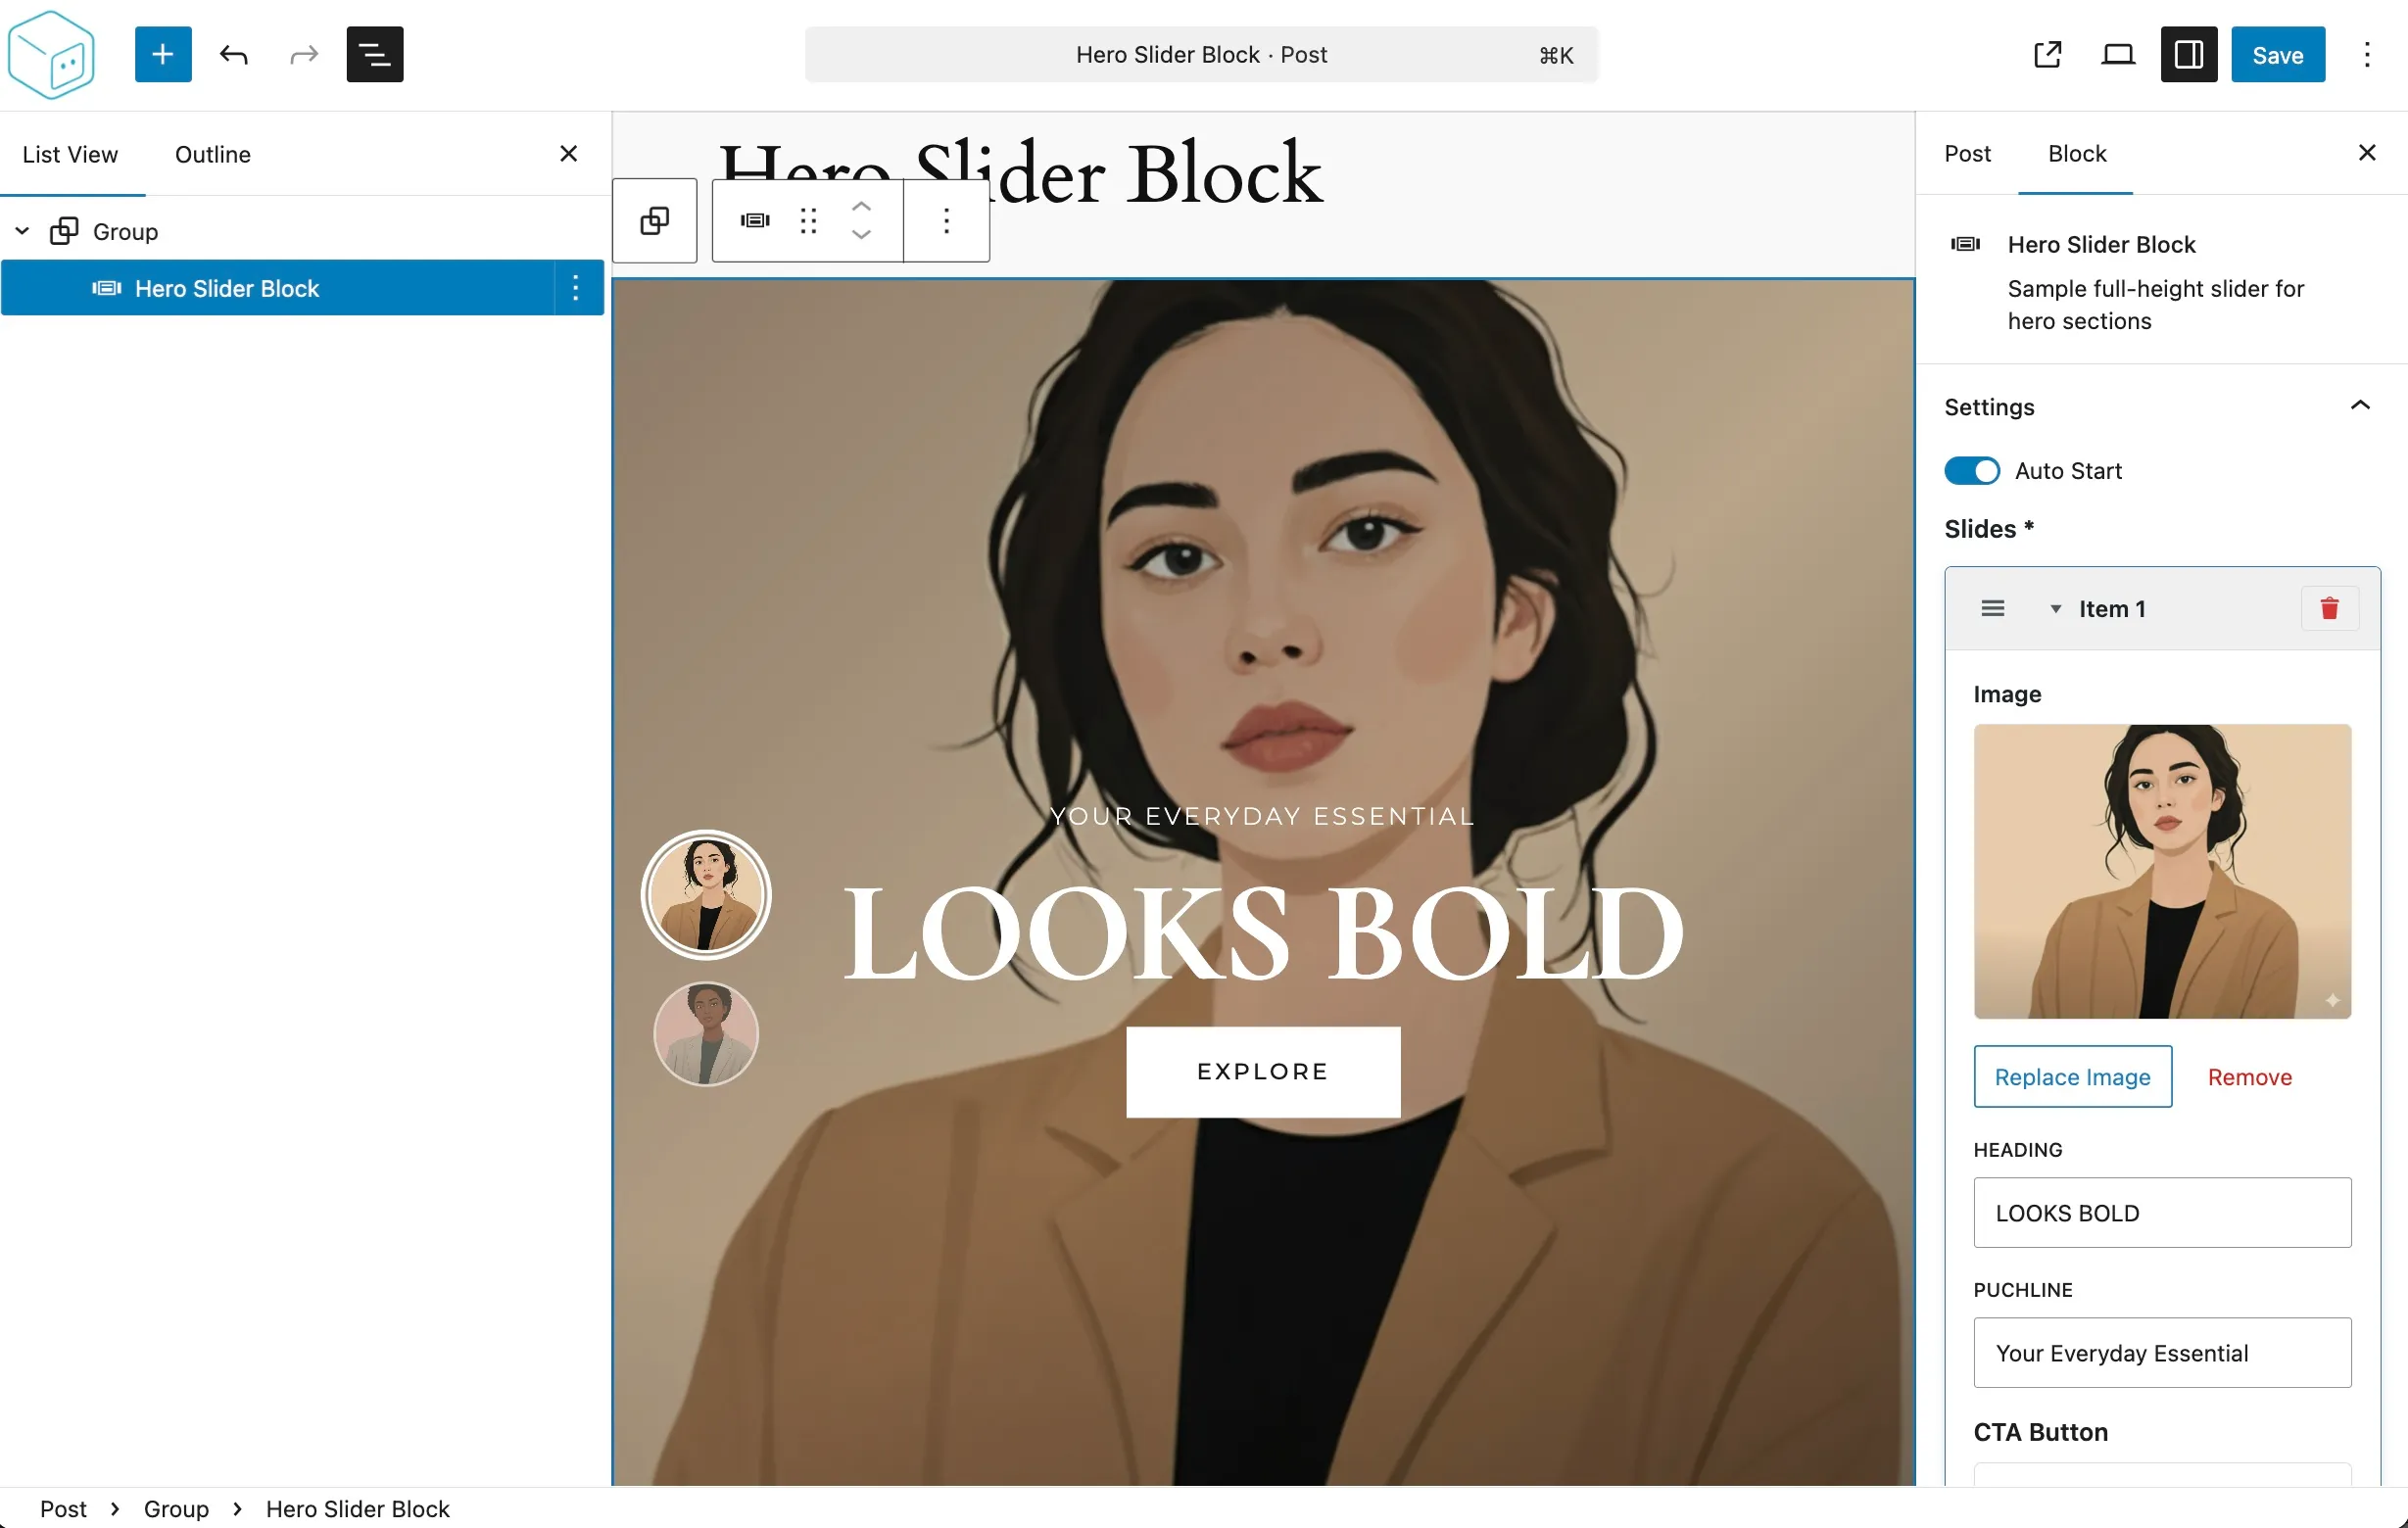Switch to the List View tab
The image size is (2408, 1528).
click(70, 154)
